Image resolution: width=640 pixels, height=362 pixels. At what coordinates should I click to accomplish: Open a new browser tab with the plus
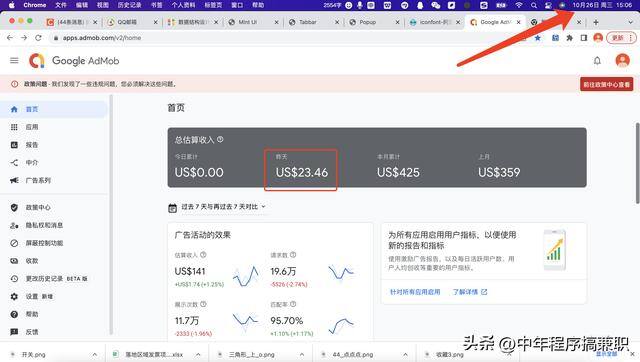pos(596,22)
